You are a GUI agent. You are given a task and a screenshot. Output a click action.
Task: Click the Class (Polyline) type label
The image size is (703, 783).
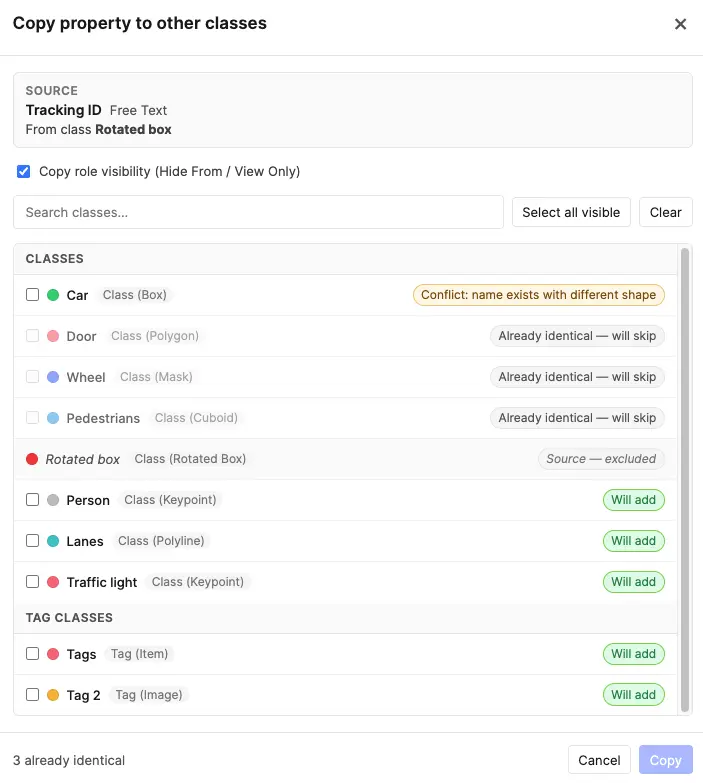[x=161, y=540]
